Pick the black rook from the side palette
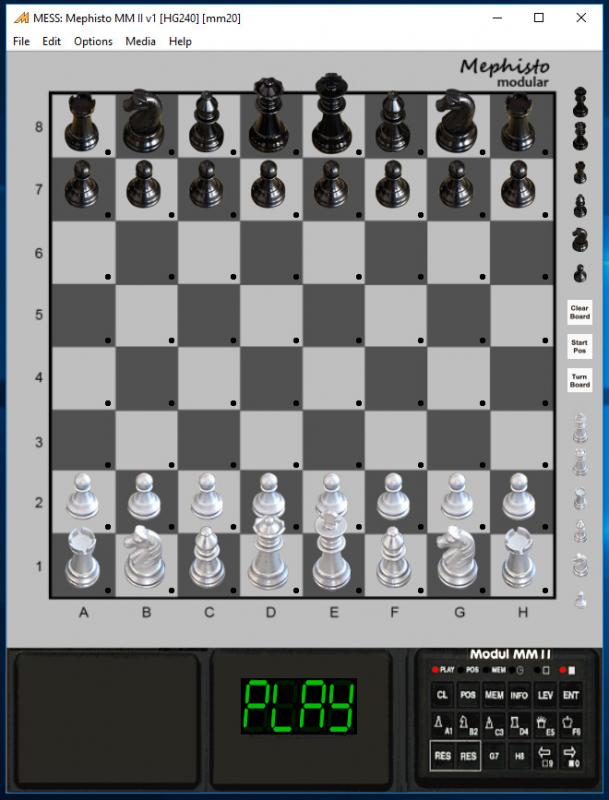 (580, 173)
